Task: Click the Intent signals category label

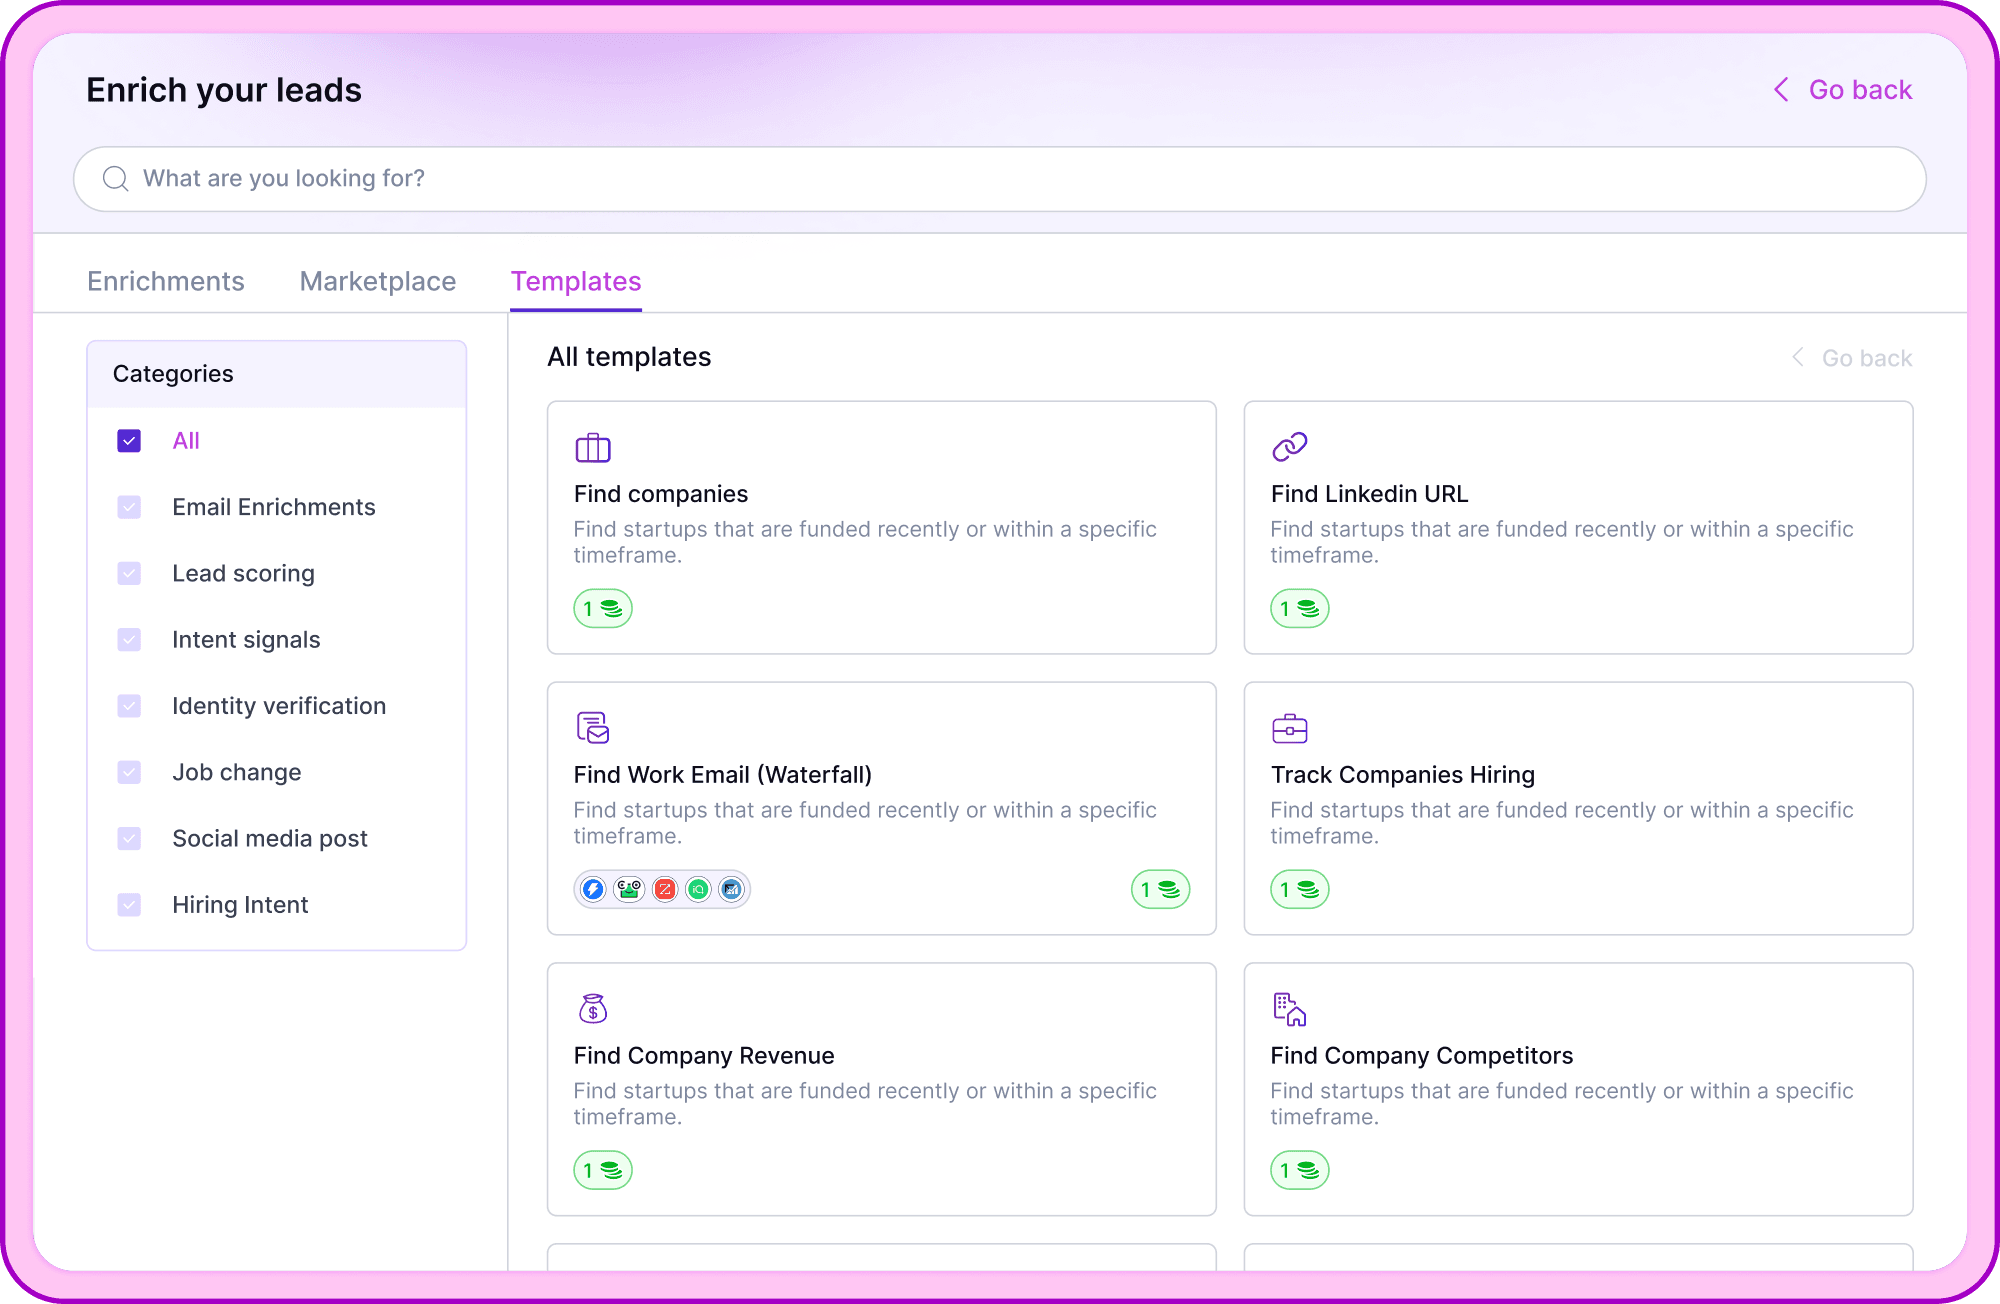Action: (x=246, y=640)
